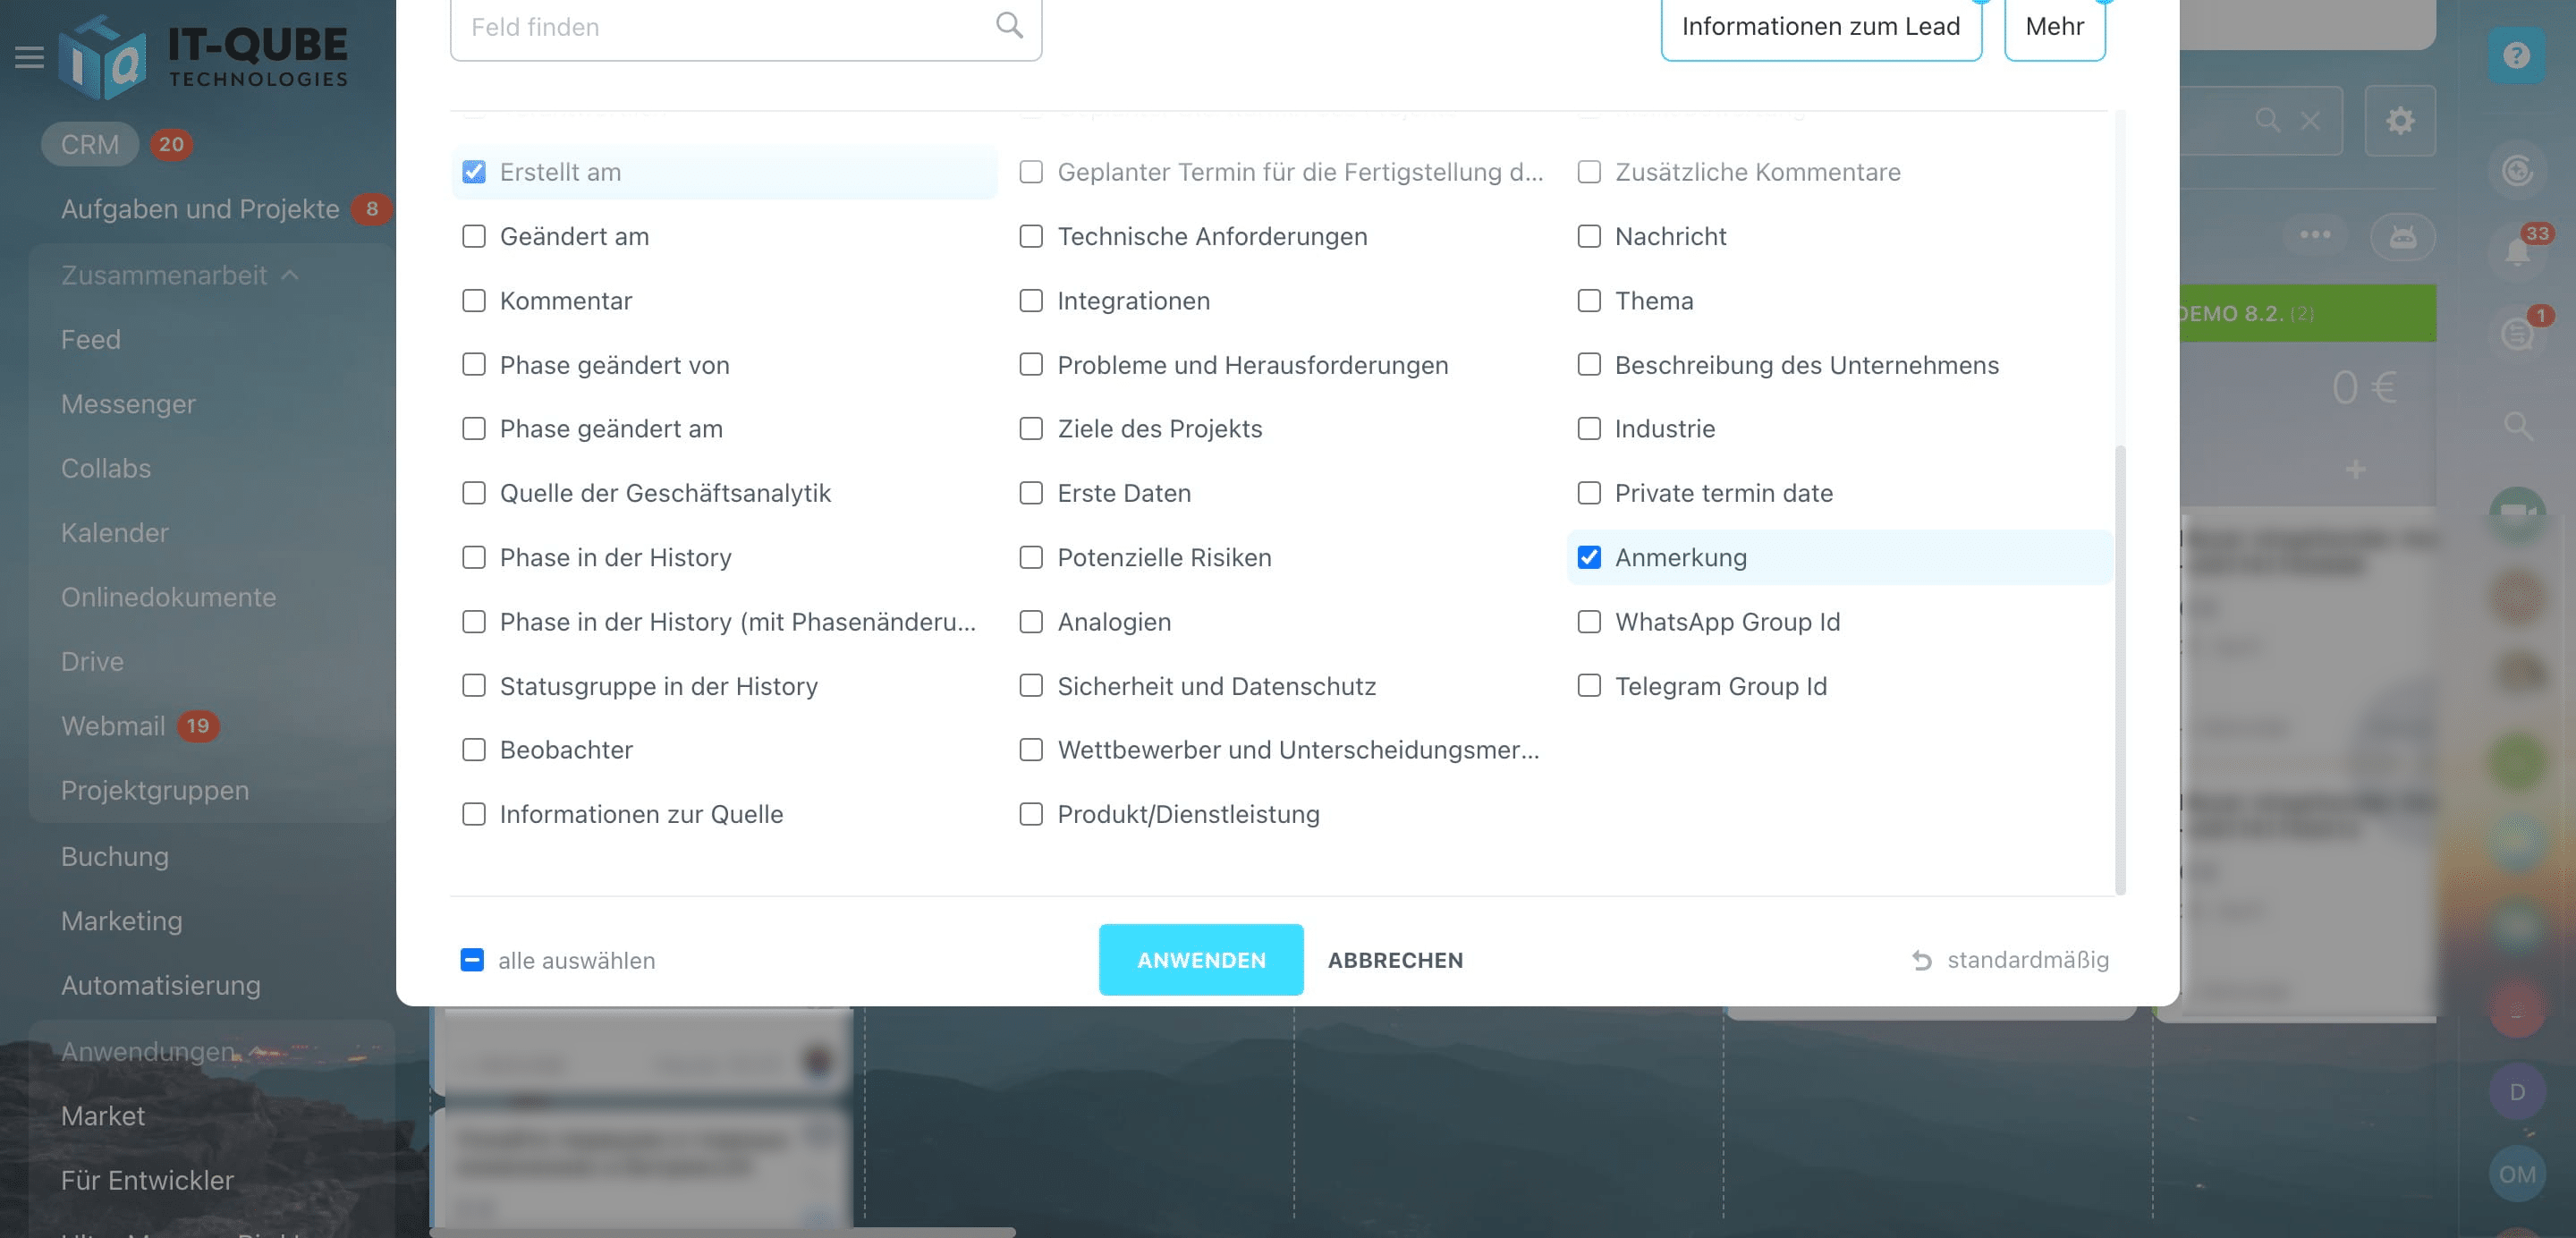The height and width of the screenshot is (1238, 2576).
Task: Check the Telegram Group Id field
Action: [1589, 686]
